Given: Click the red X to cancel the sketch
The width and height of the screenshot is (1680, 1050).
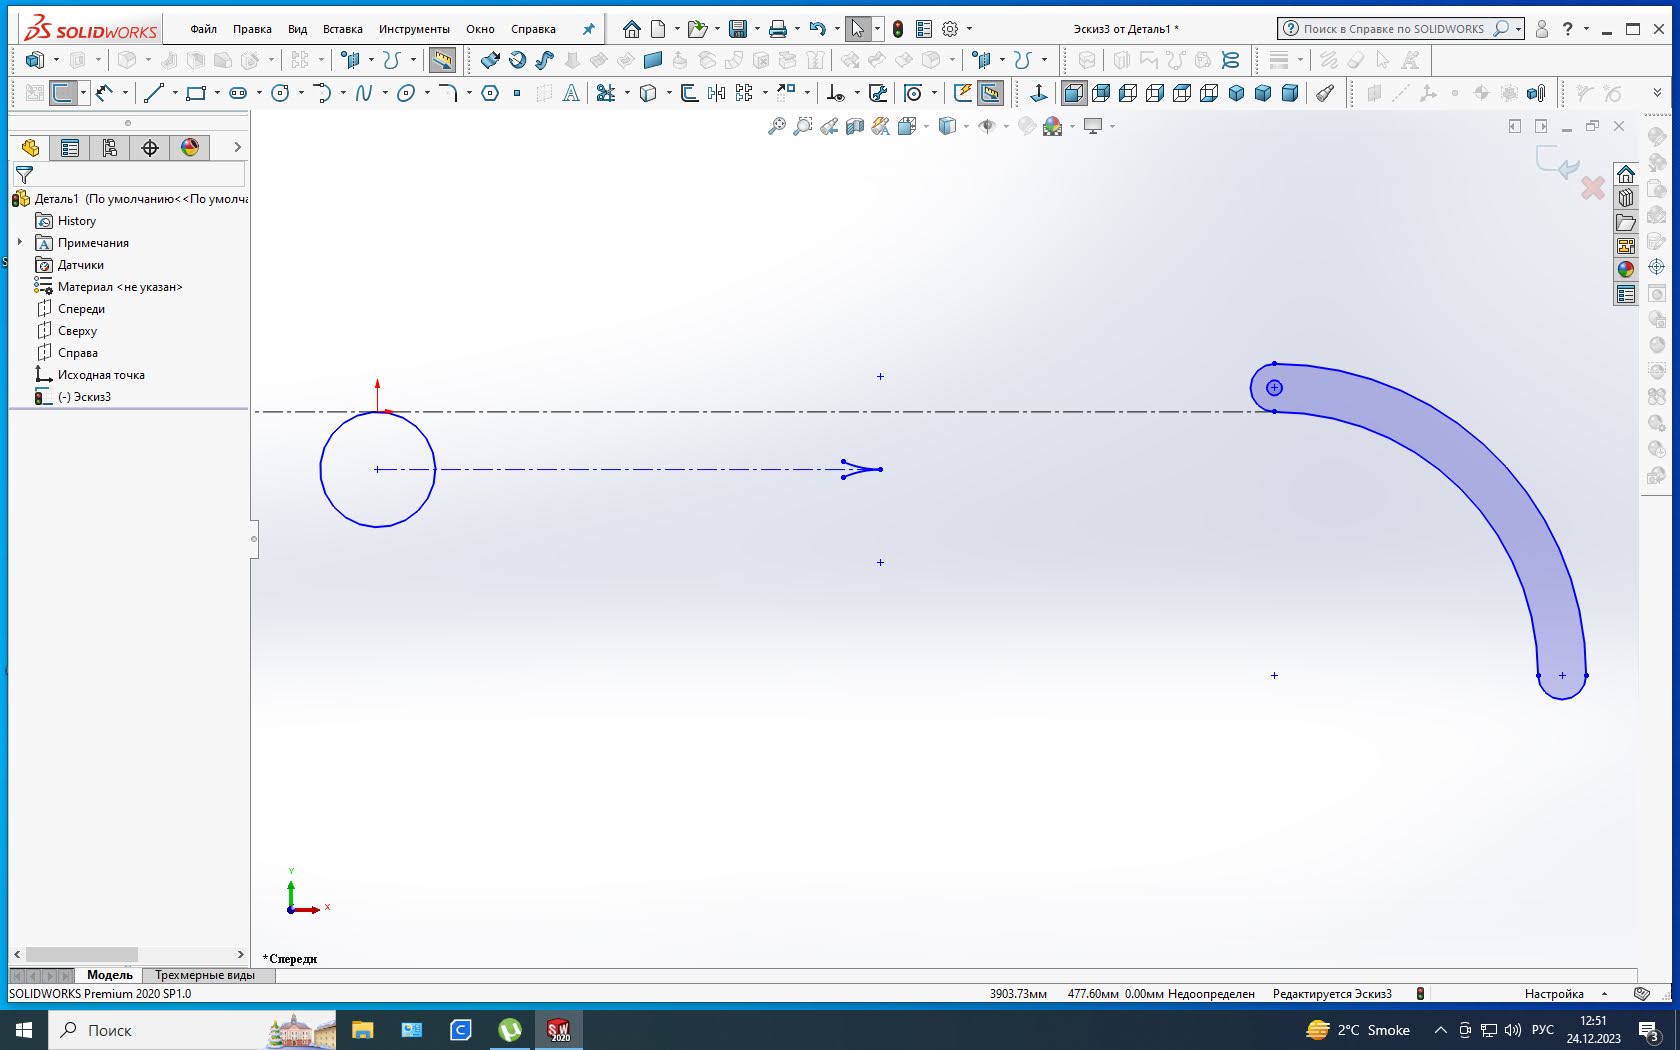Looking at the screenshot, I should point(1592,188).
